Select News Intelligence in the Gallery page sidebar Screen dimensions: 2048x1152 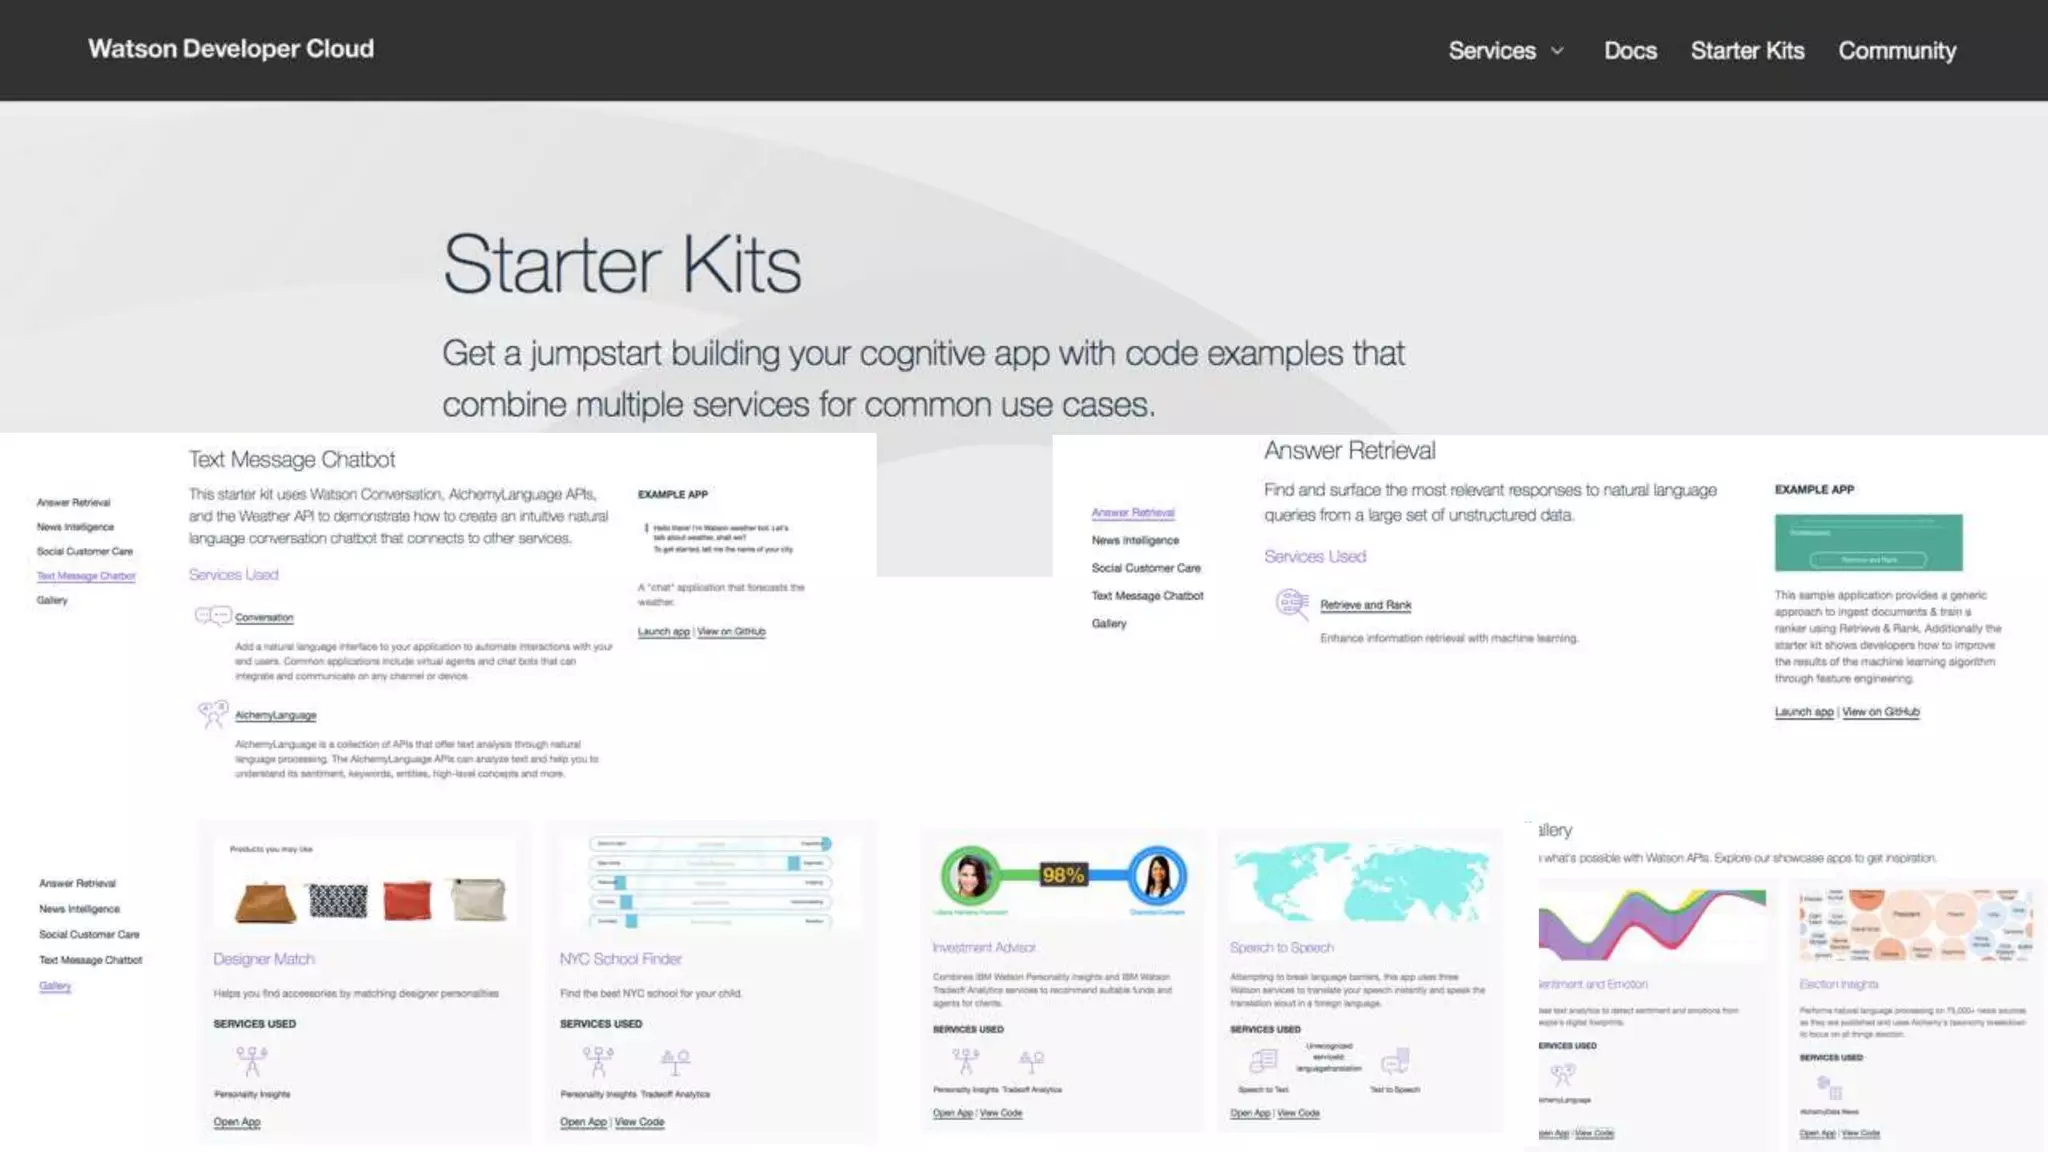click(x=79, y=909)
